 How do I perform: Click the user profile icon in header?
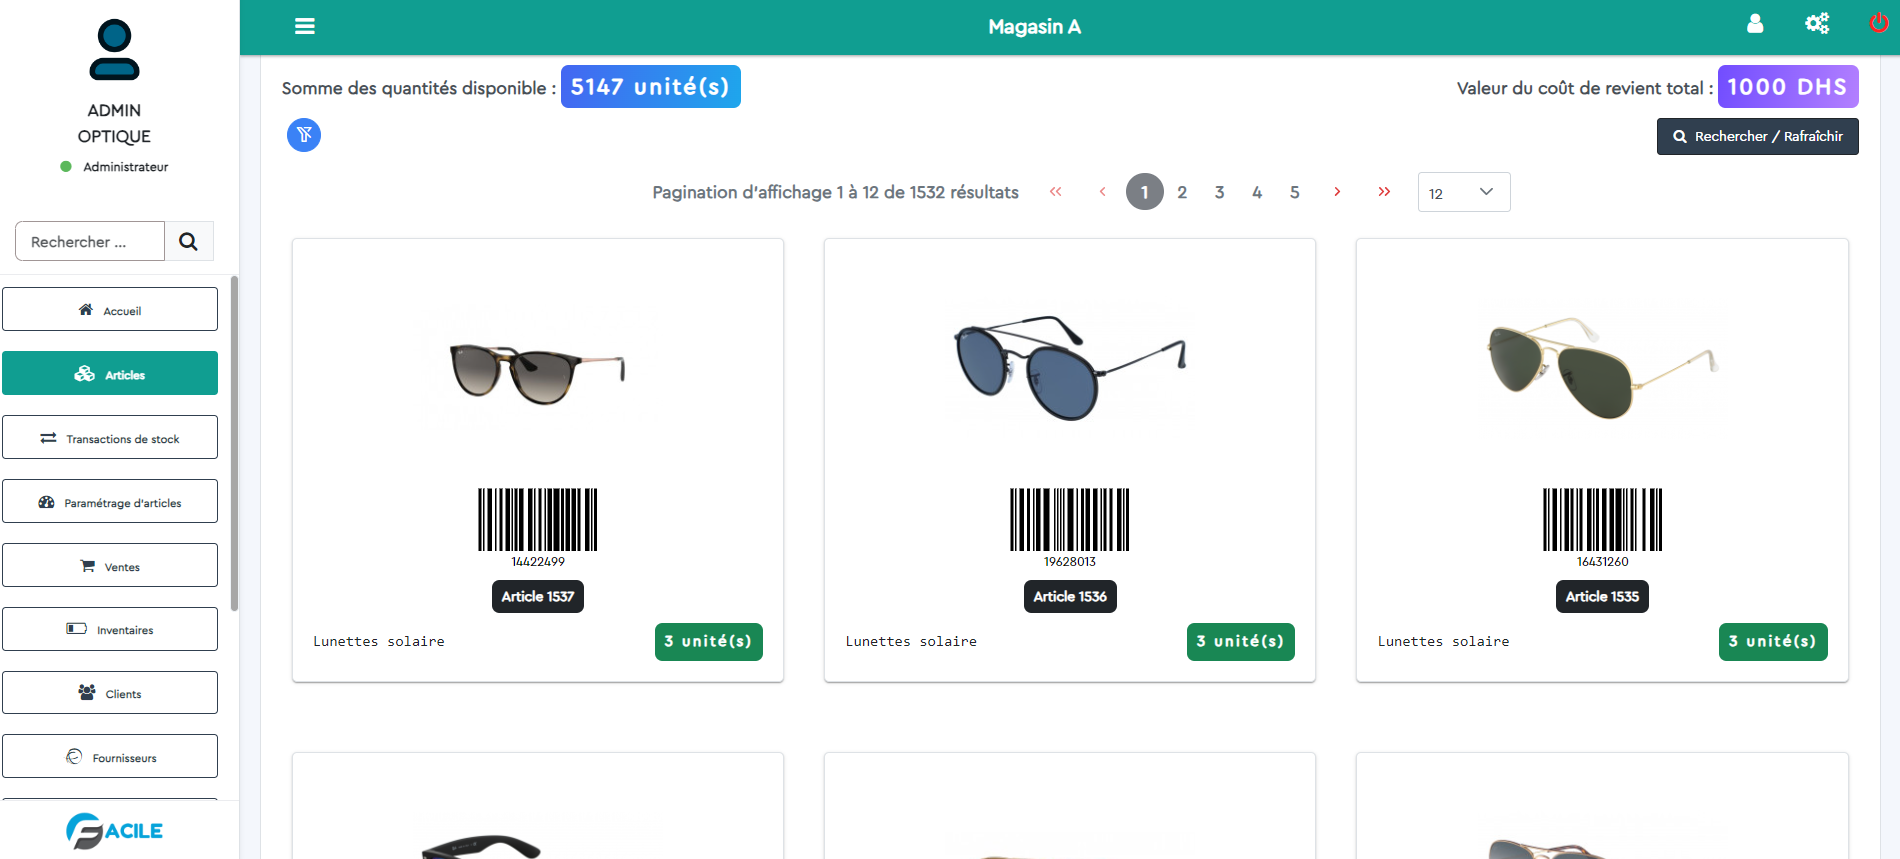pos(1755,24)
